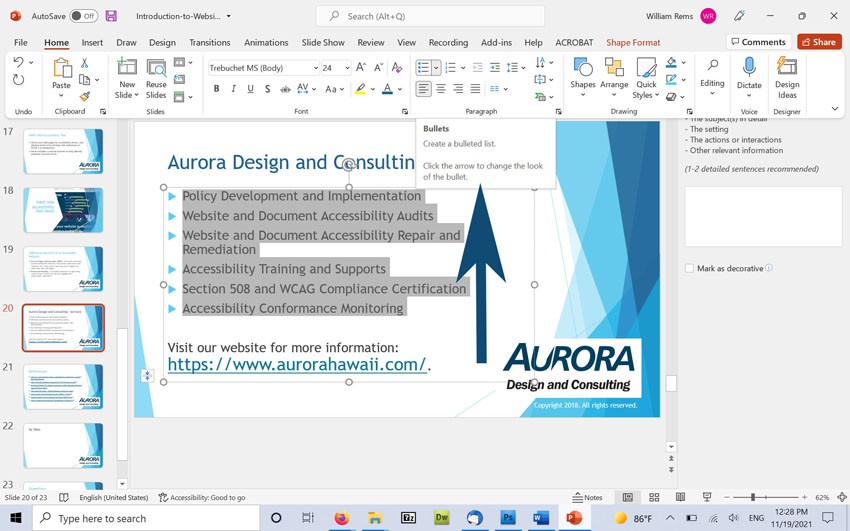Open the Change Case Aa dropdown
The width and height of the screenshot is (850, 531).
(x=334, y=89)
